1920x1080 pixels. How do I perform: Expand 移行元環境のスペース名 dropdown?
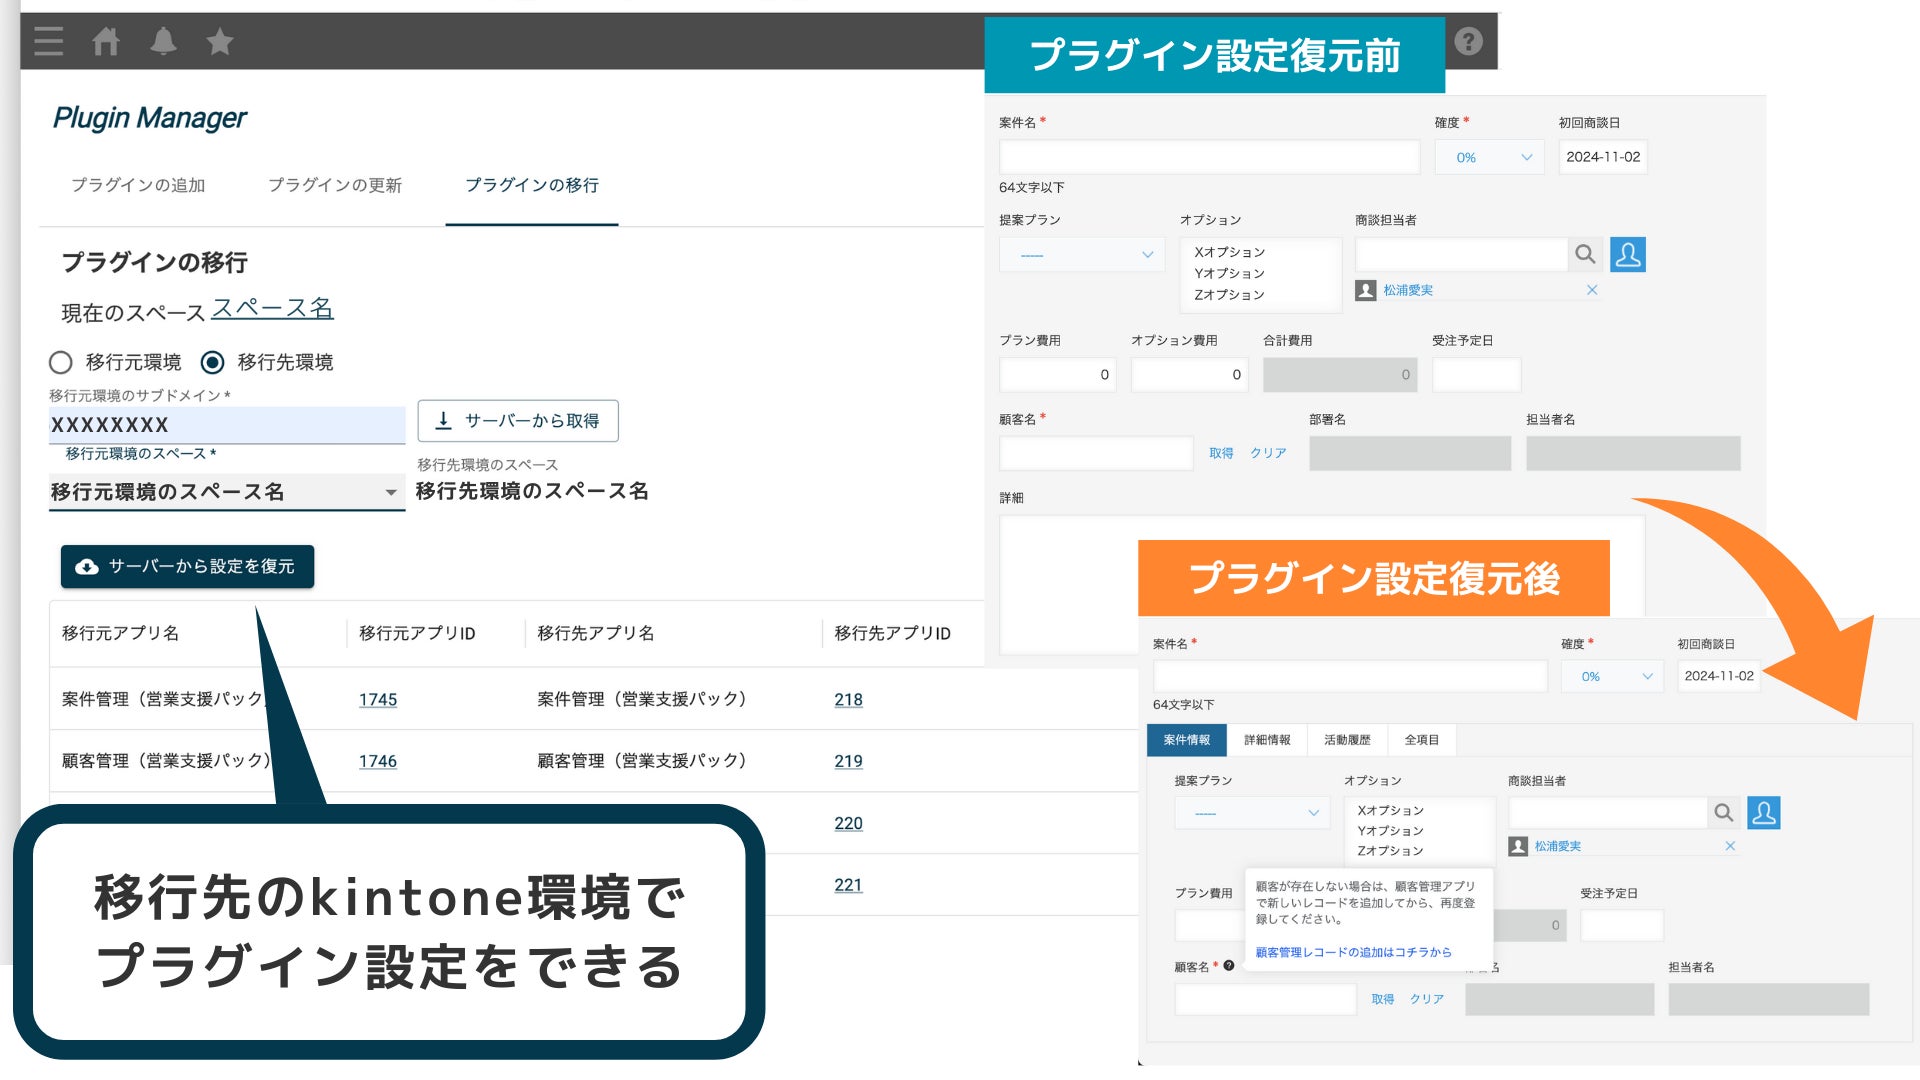point(390,492)
